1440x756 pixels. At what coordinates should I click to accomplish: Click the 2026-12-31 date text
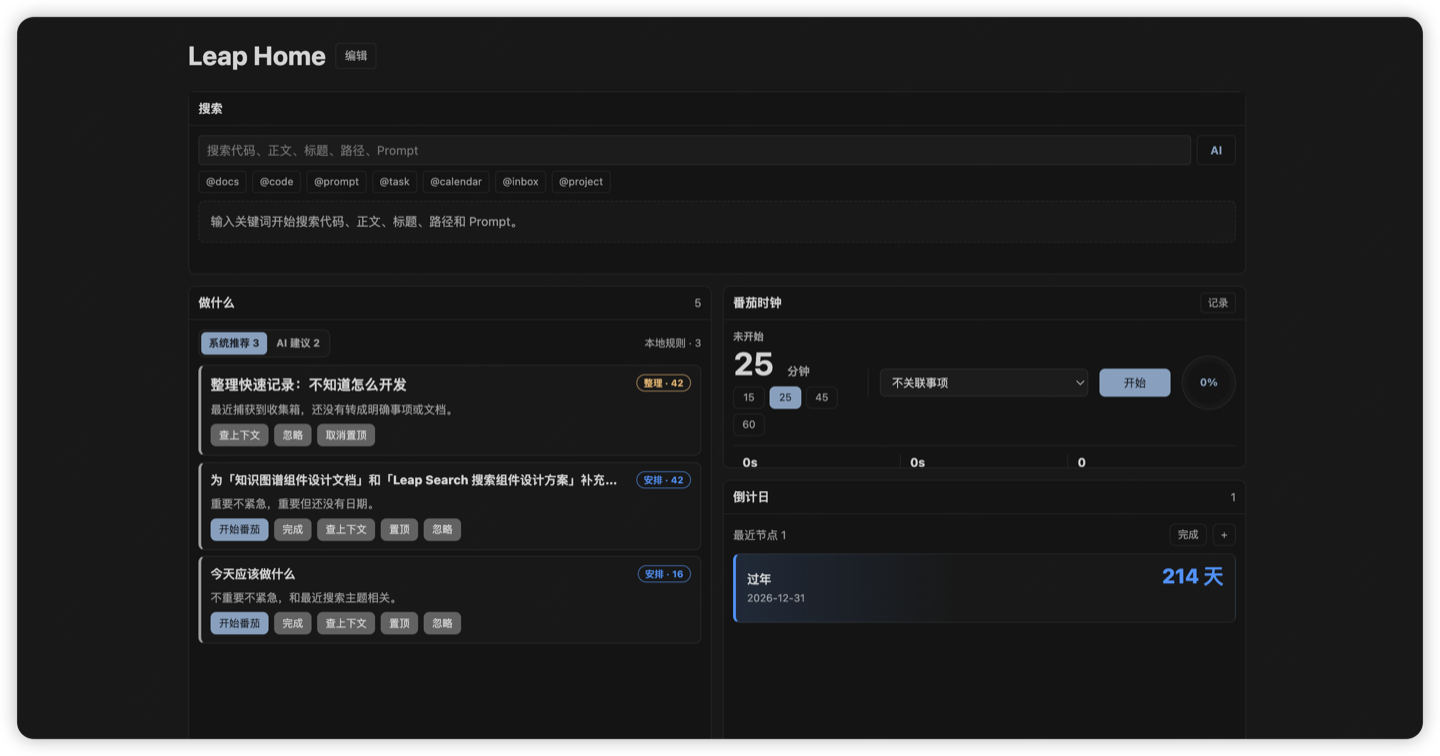tap(776, 598)
